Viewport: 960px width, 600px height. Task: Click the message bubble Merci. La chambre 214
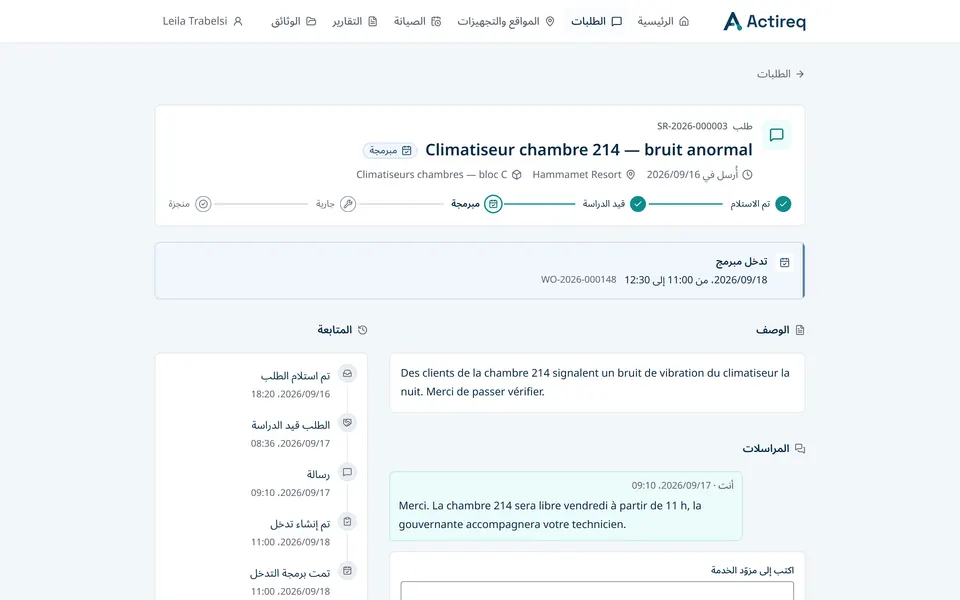click(566, 506)
